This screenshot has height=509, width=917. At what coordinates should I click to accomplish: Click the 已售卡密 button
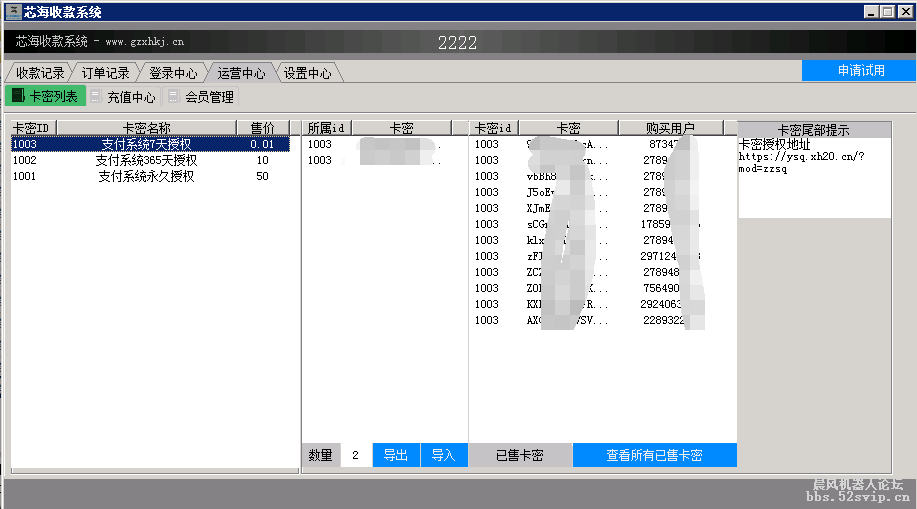point(520,455)
